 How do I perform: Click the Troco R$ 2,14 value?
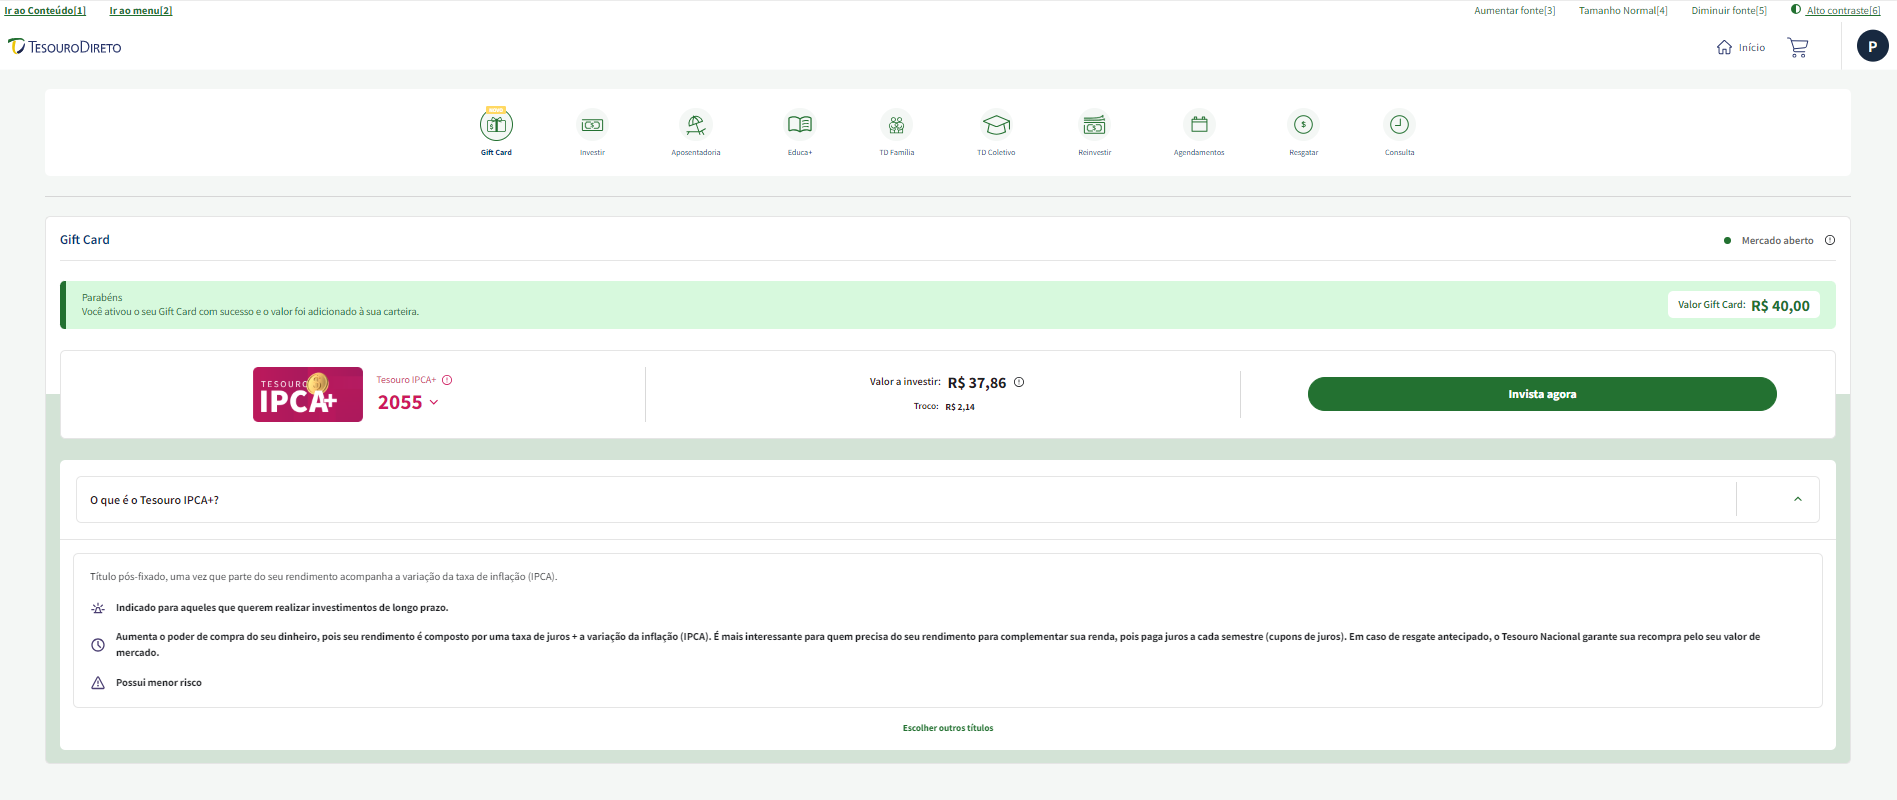coord(960,407)
